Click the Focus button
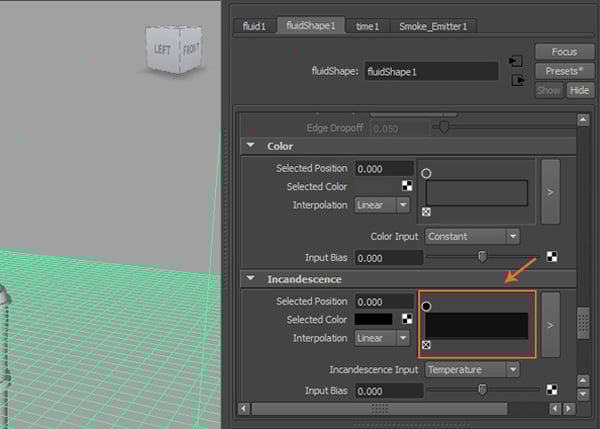 point(564,51)
